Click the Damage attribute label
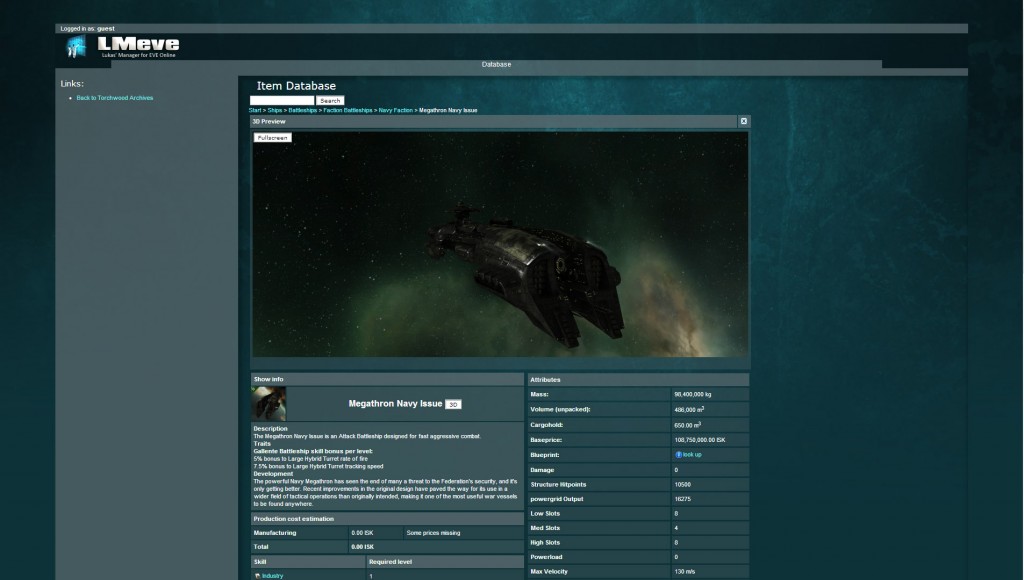 (x=542, y=470)
